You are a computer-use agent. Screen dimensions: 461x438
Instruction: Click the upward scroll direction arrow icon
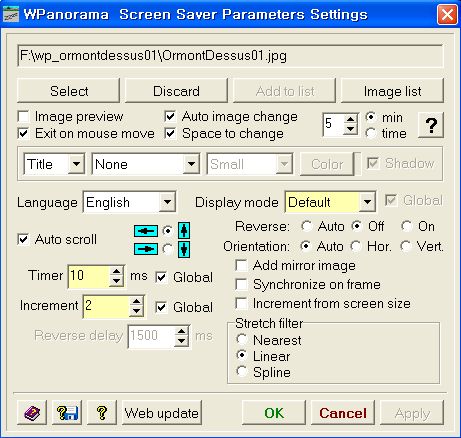point(184,231)
